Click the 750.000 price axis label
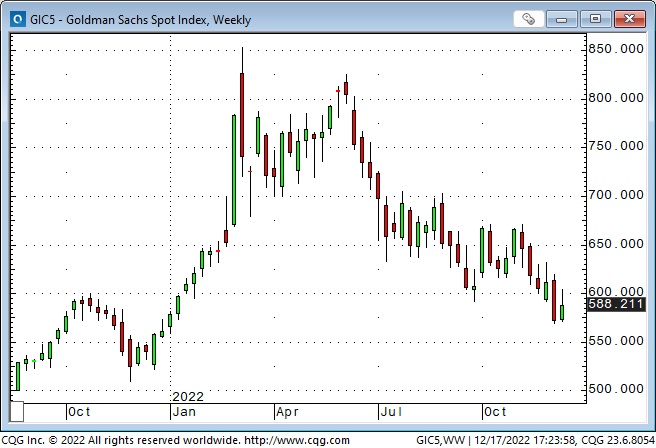This screenshot has width=656, height=448. (x=616, y=146)
